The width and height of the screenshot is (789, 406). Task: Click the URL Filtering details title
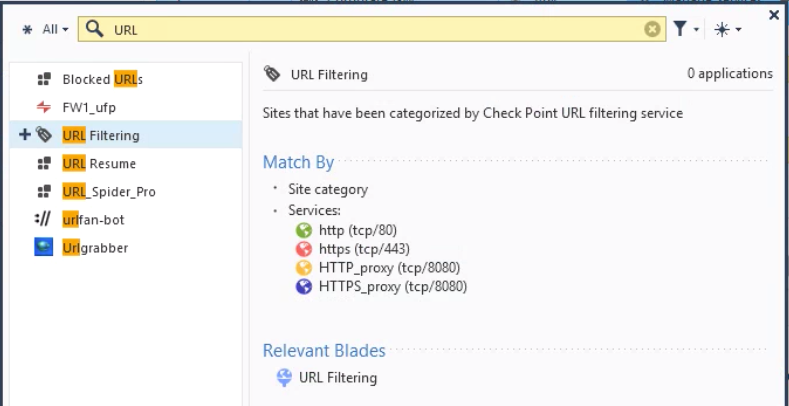[329, 75]
